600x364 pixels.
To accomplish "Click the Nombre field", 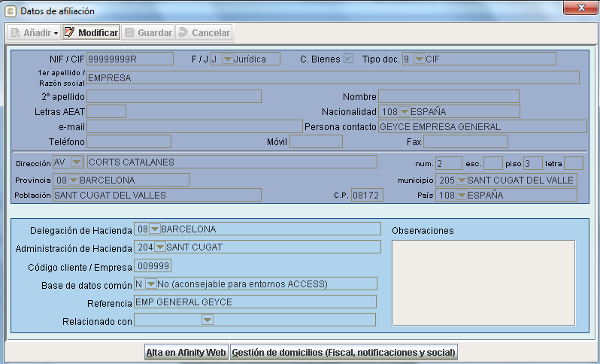I will coord(449,96).
